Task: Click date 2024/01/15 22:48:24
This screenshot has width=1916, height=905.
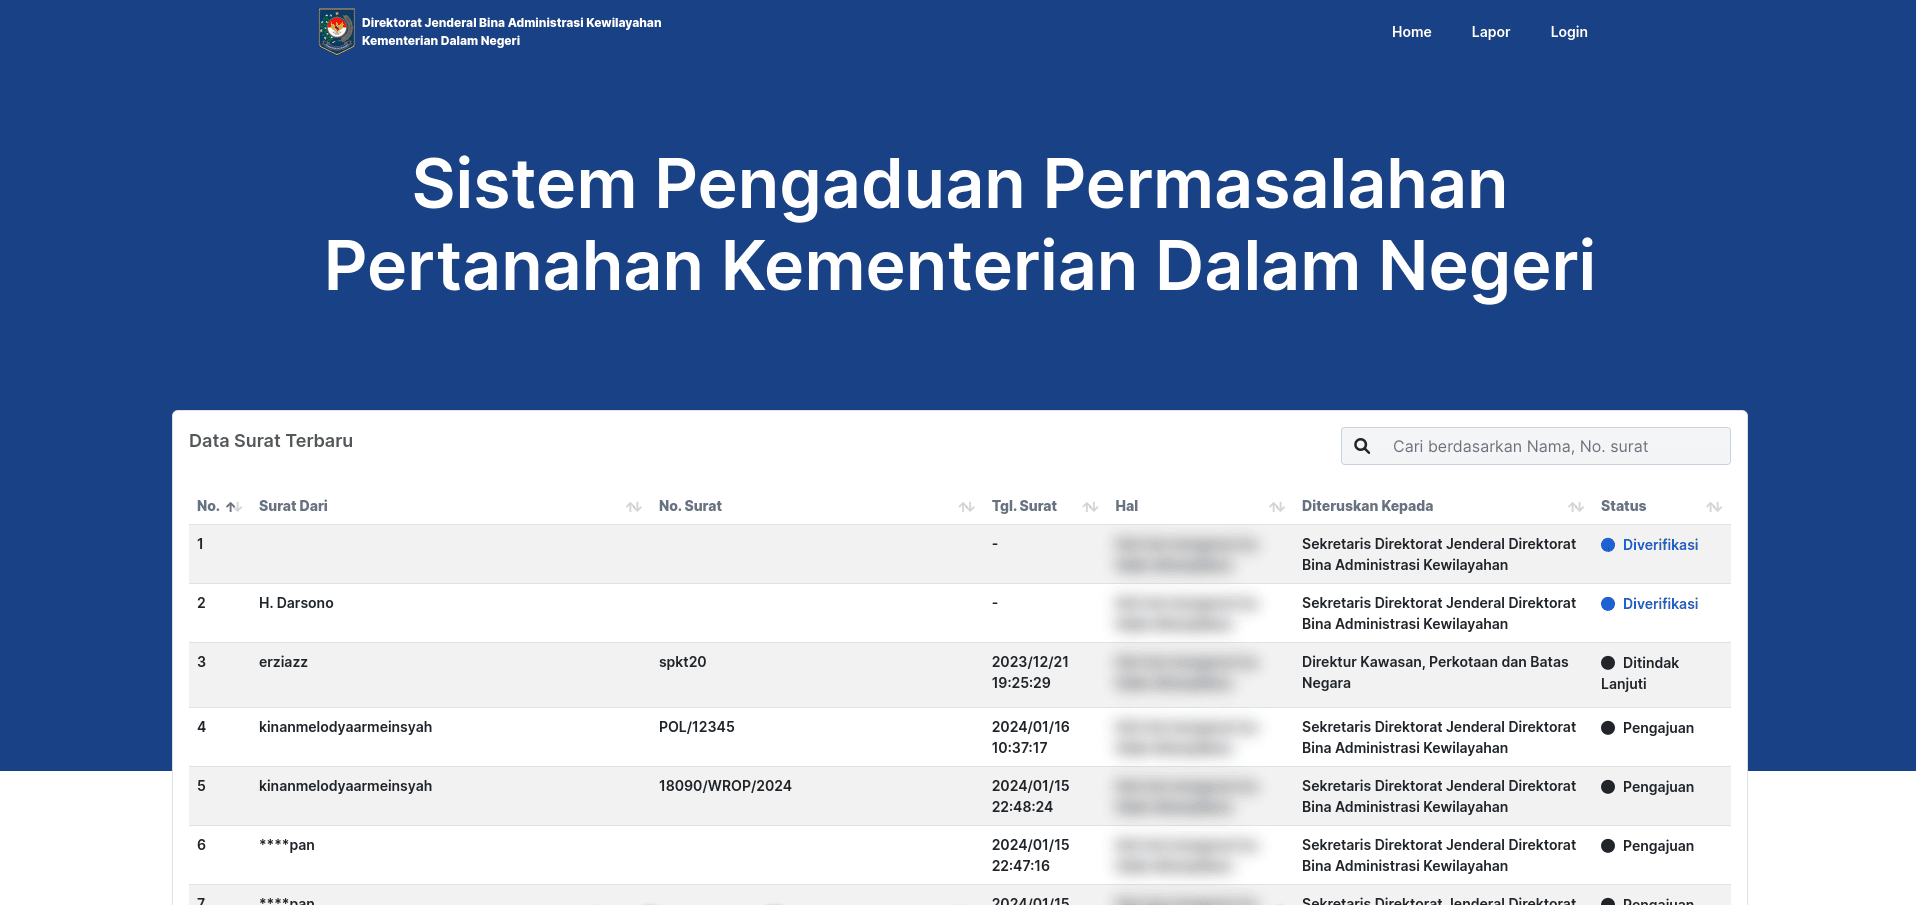Action: click(x=1030, y=796)
